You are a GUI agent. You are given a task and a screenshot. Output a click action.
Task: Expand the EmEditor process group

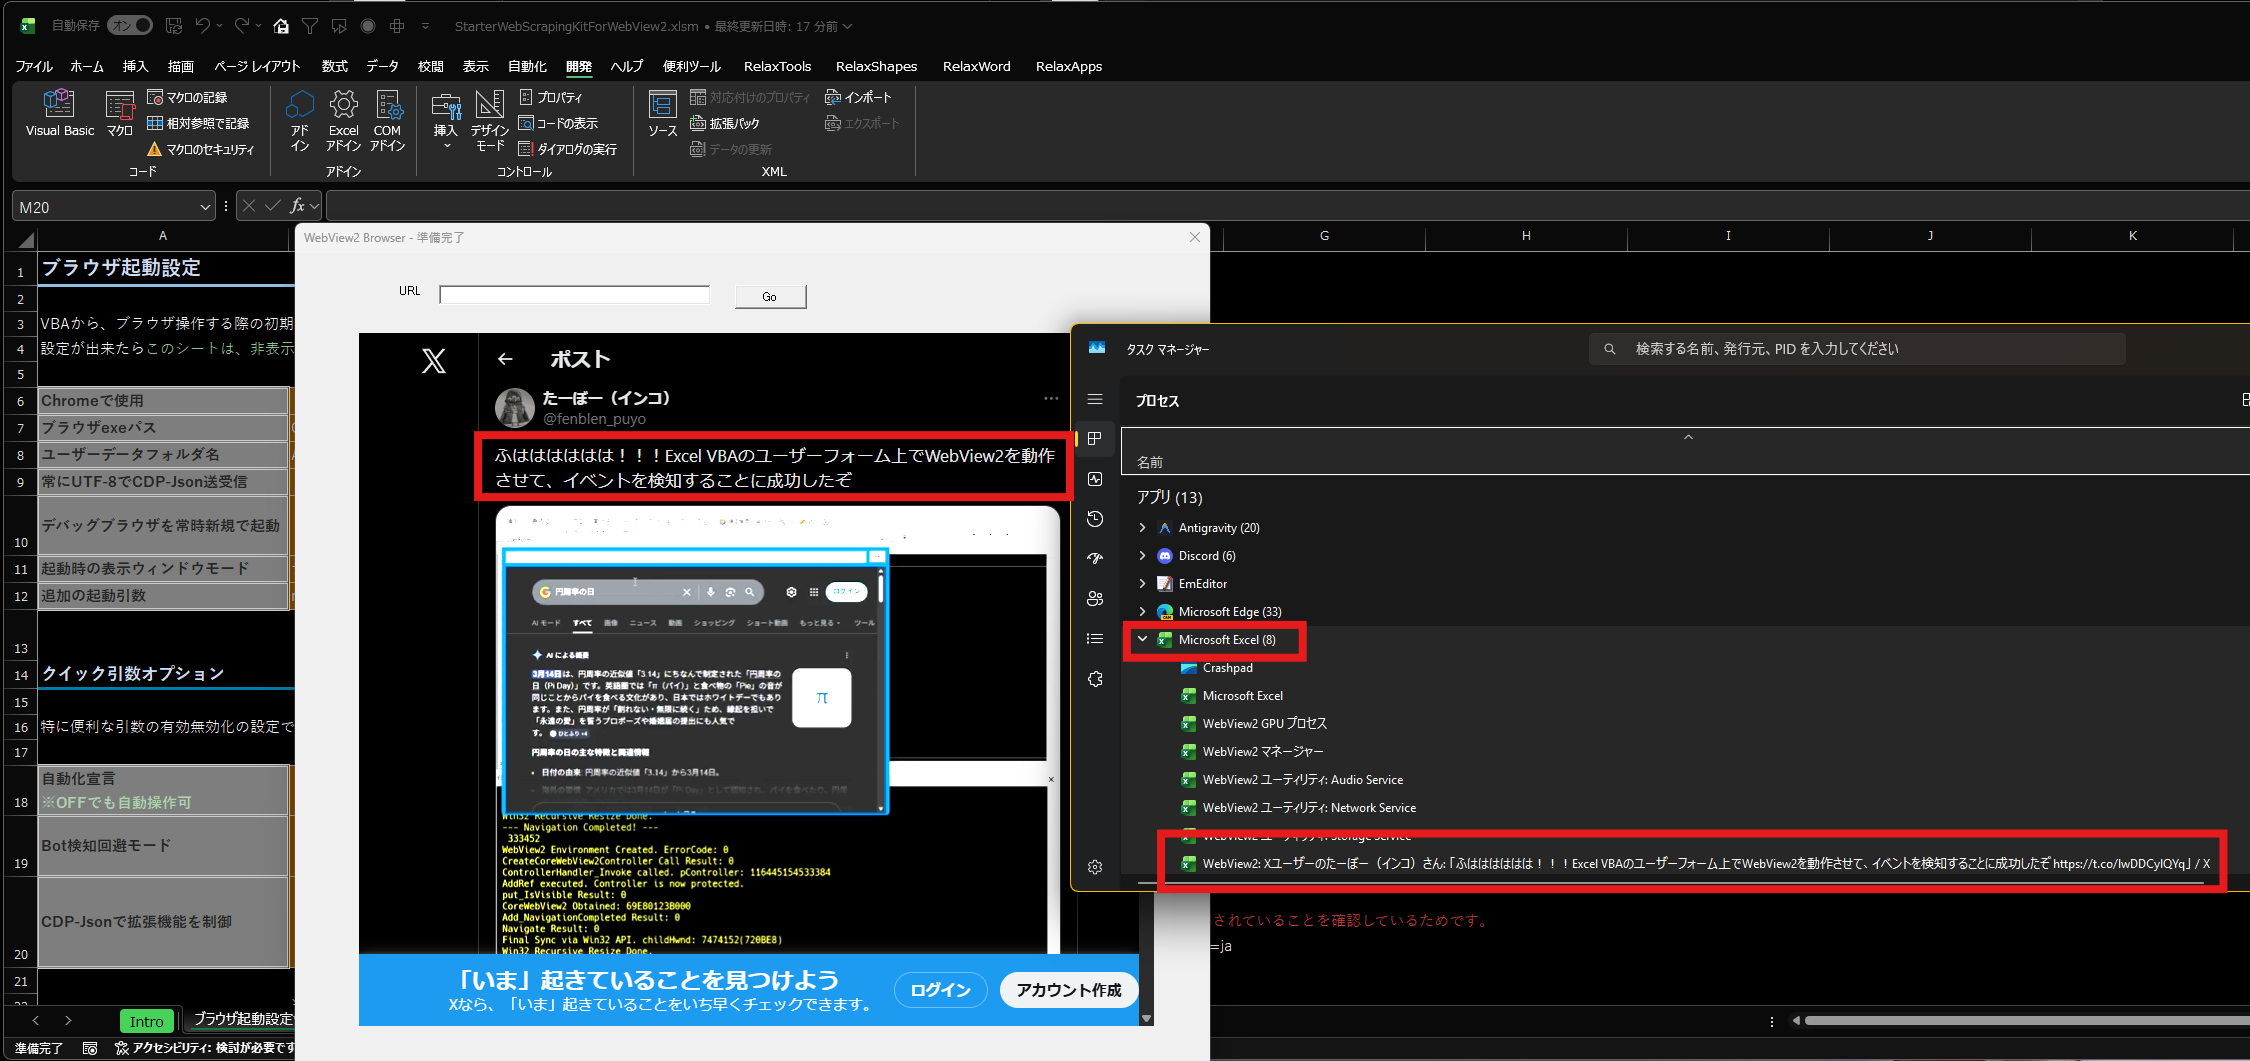1143,583
